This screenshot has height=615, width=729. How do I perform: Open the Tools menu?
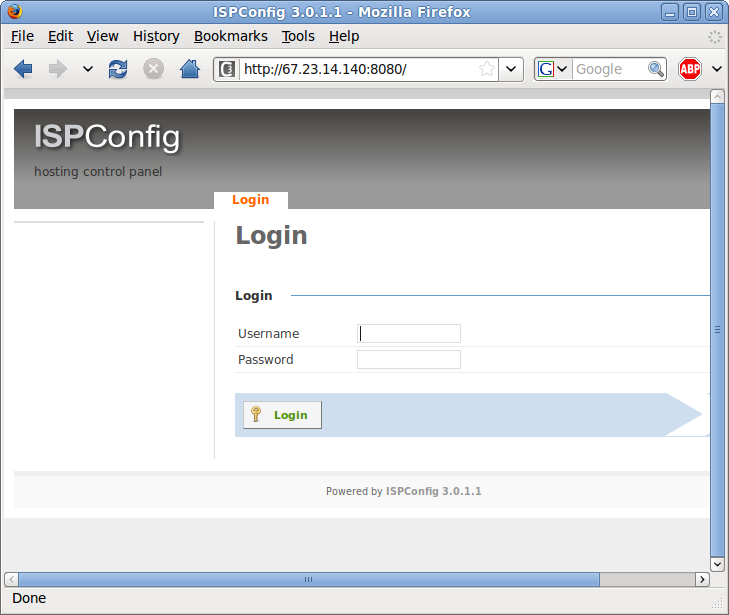[x=298, y=36]
